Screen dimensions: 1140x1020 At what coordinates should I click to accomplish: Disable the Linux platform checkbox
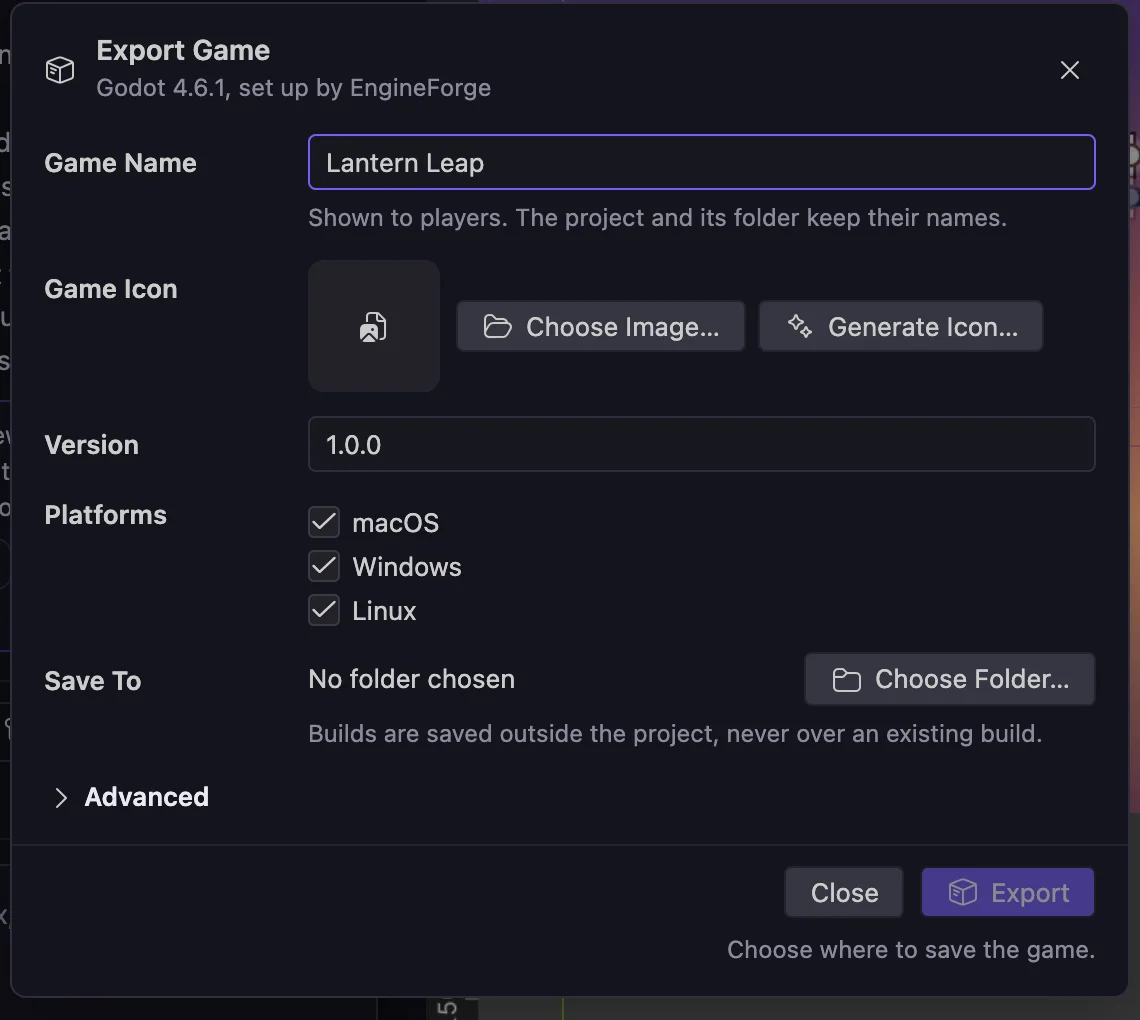(x=324, y=610)
